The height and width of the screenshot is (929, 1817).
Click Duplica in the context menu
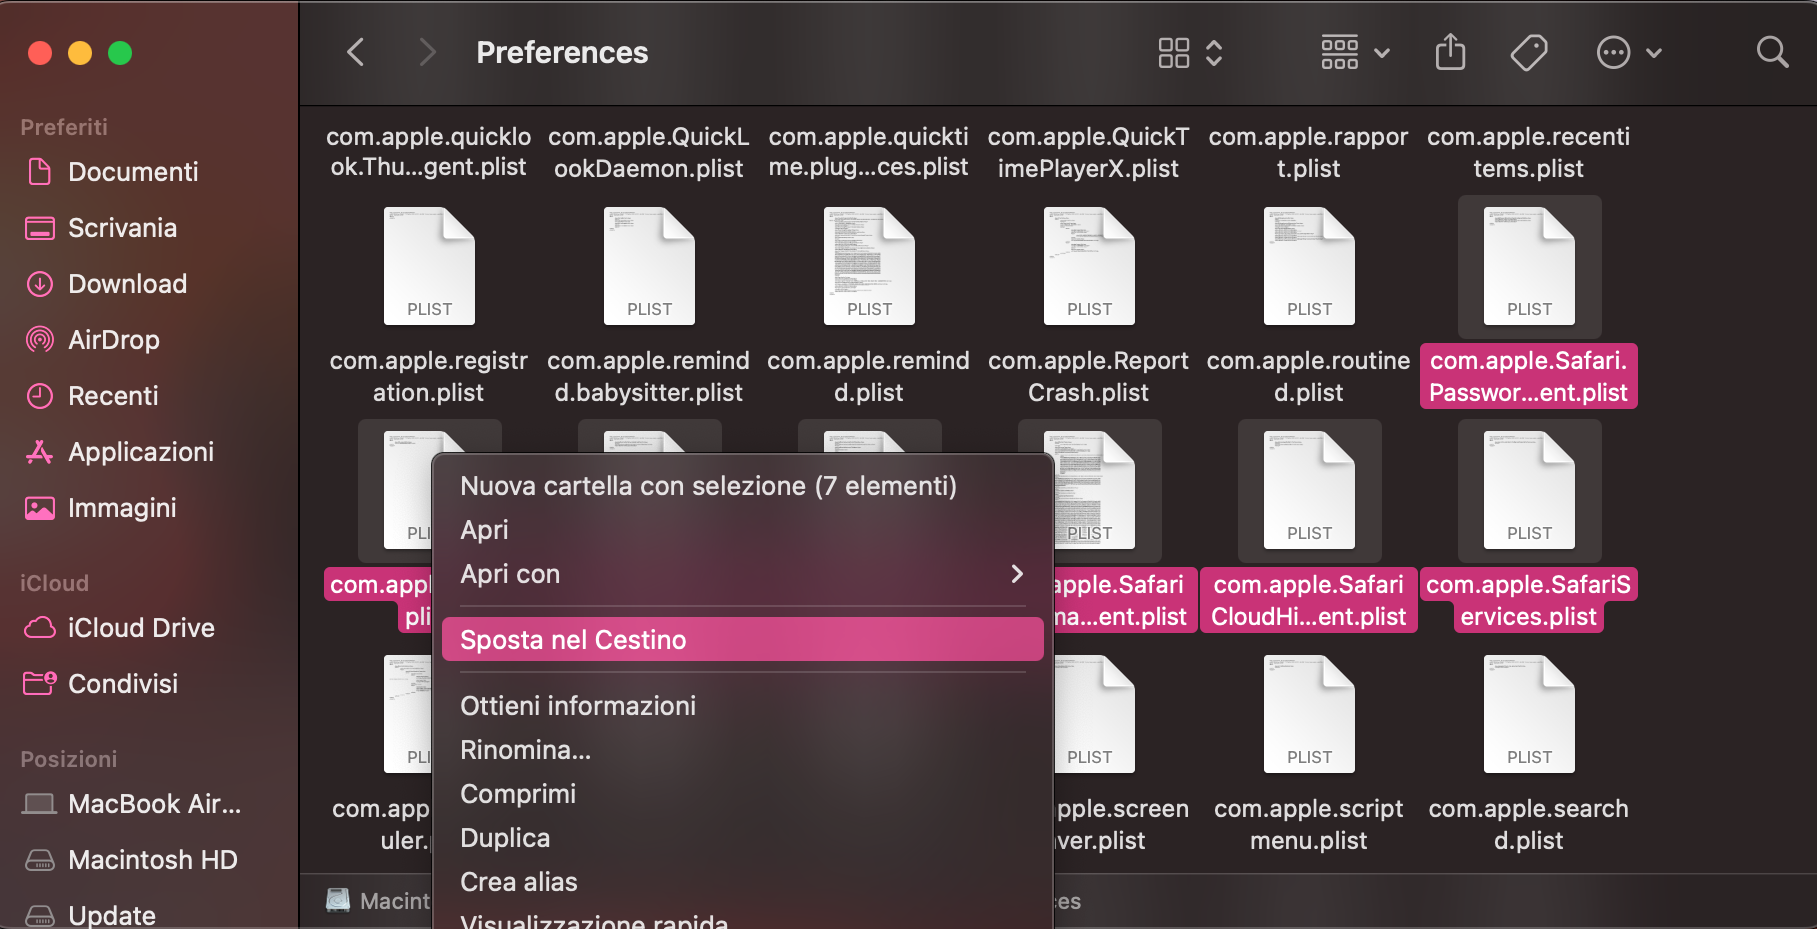[504, 837]
